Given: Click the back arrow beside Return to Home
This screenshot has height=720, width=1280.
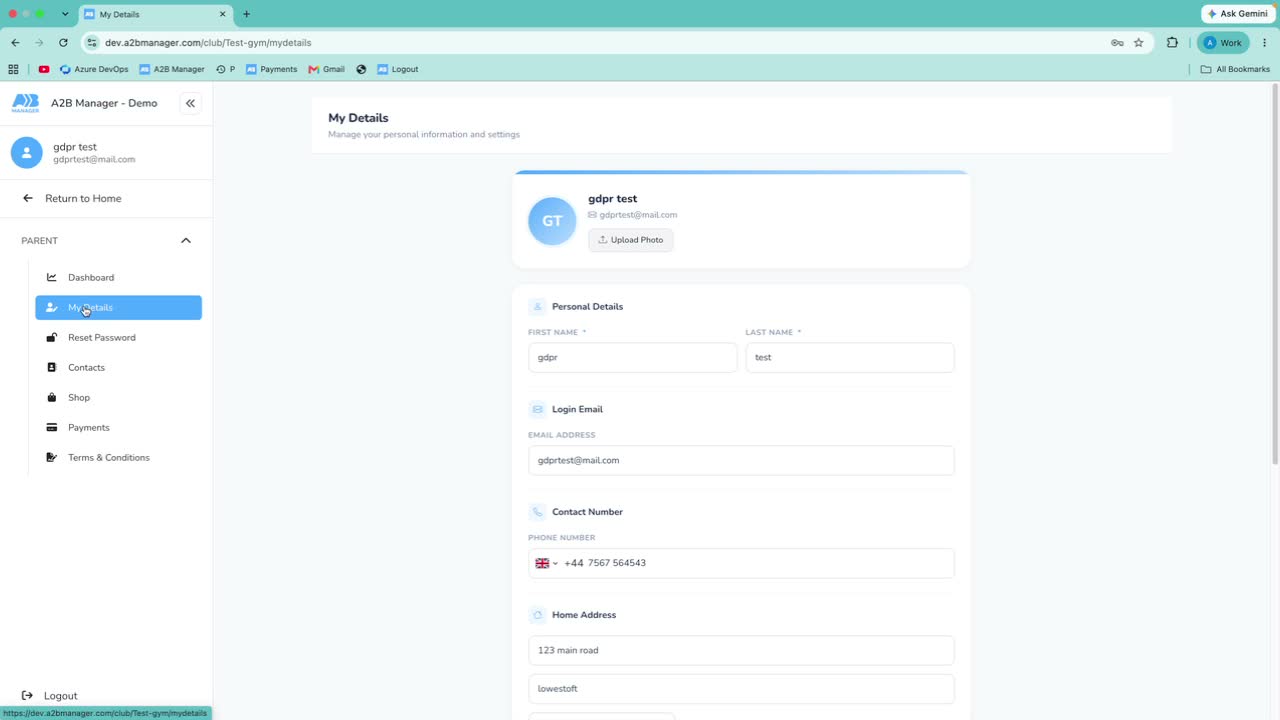Looking at the screenshot, I should coord(28,198).
